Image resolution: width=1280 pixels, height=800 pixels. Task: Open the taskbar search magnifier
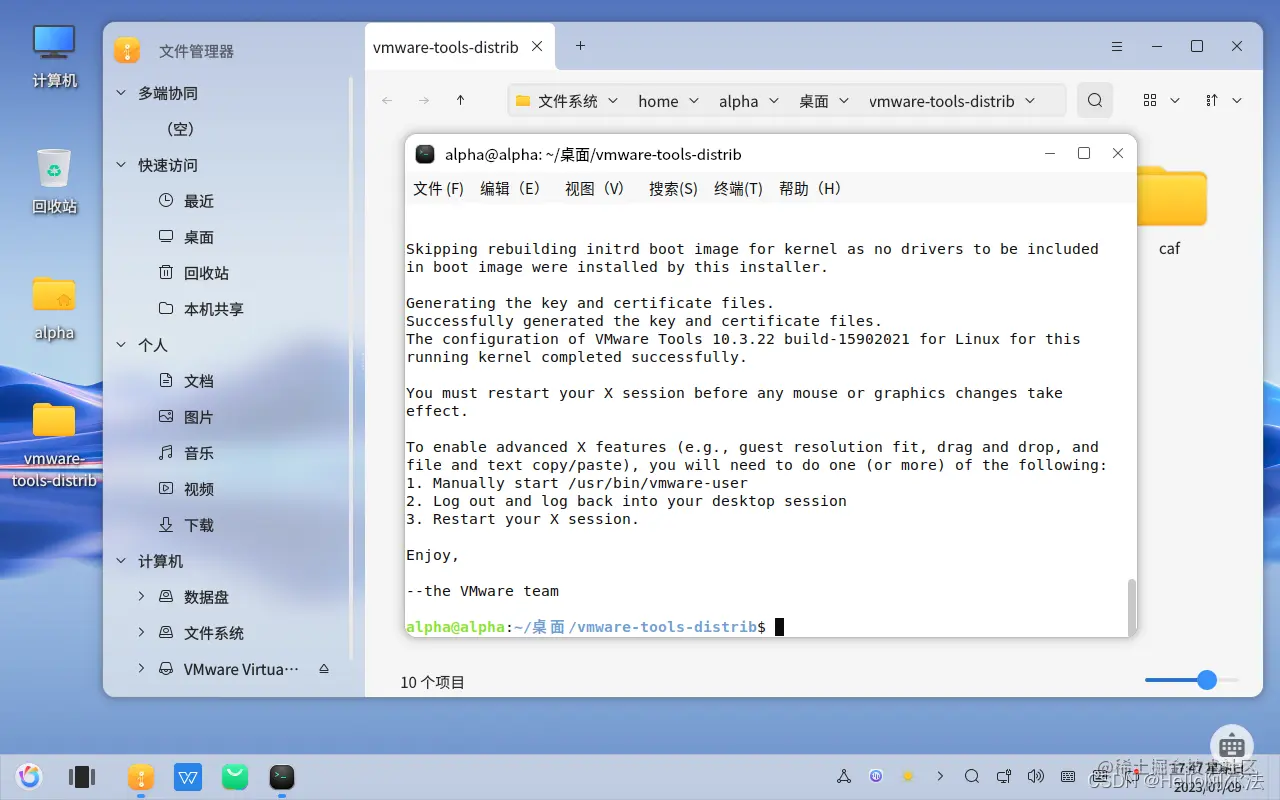point(971,776)
